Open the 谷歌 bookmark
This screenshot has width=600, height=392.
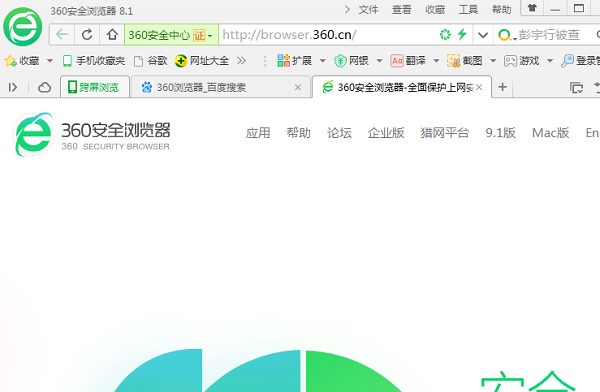click(x=151, y=60)
